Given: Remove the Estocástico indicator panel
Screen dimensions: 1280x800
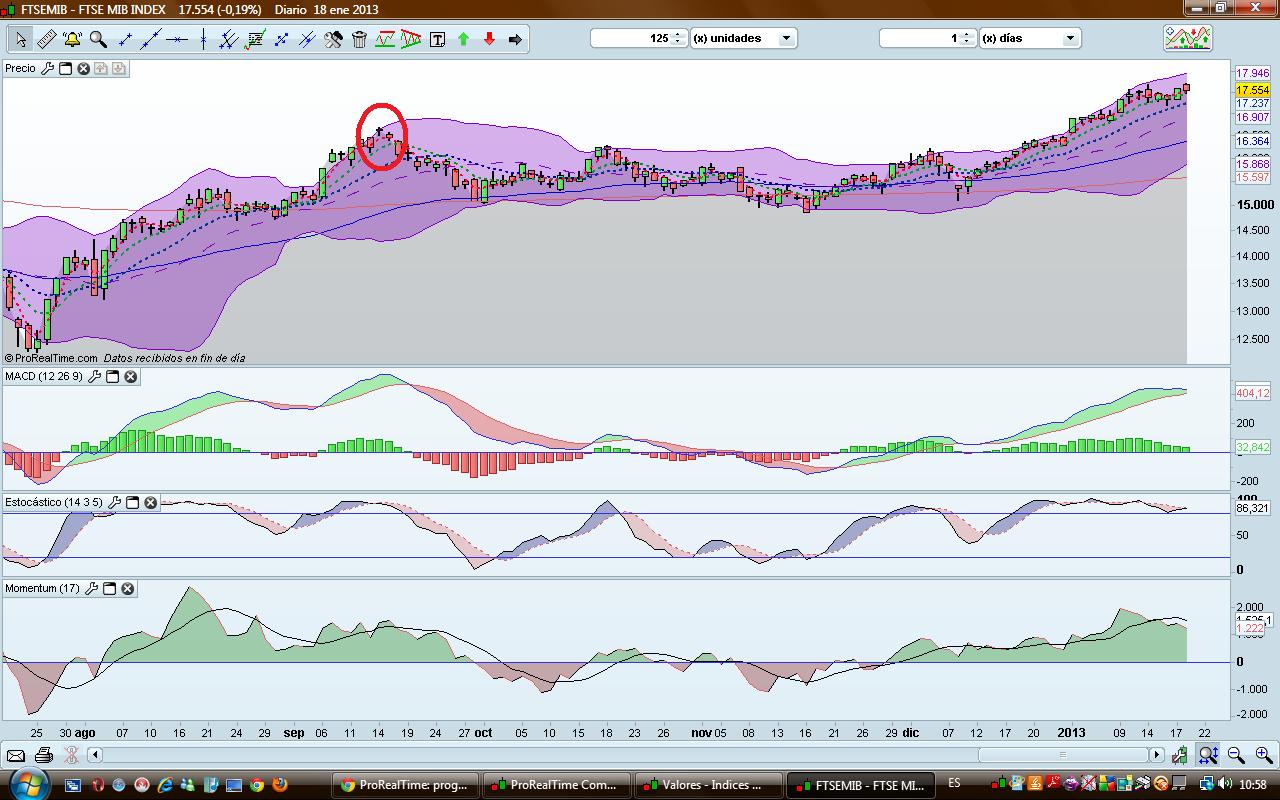Looking at the screenshot, I should tap(150, 502).
